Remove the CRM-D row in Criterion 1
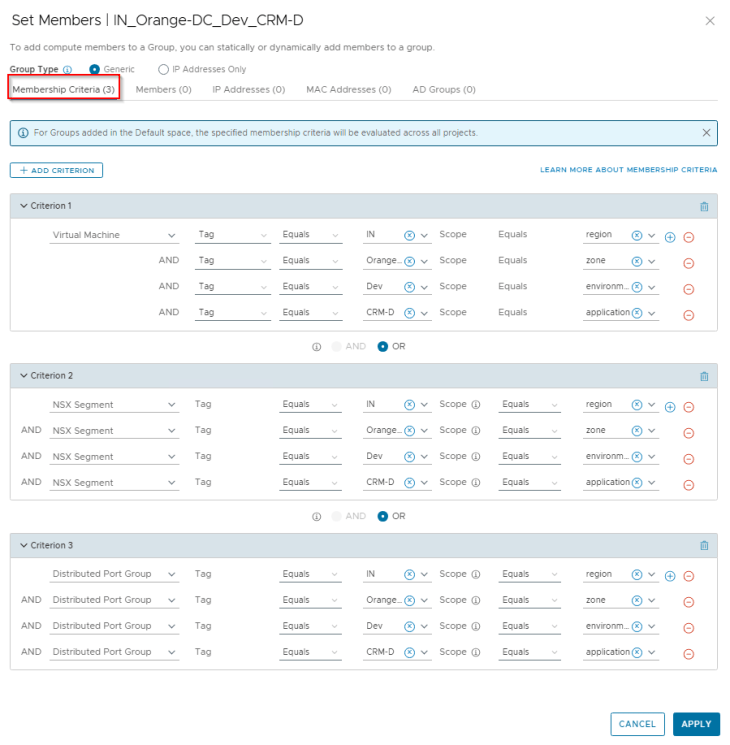Viewport: 730px width, 745px height. click(x=688, y=315)
